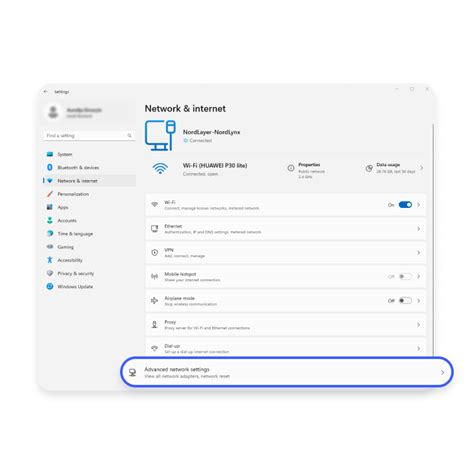The width and height of the screenshot is (474, 474).
Task: Expand the VPN row chevron
Action: point(419,253)
